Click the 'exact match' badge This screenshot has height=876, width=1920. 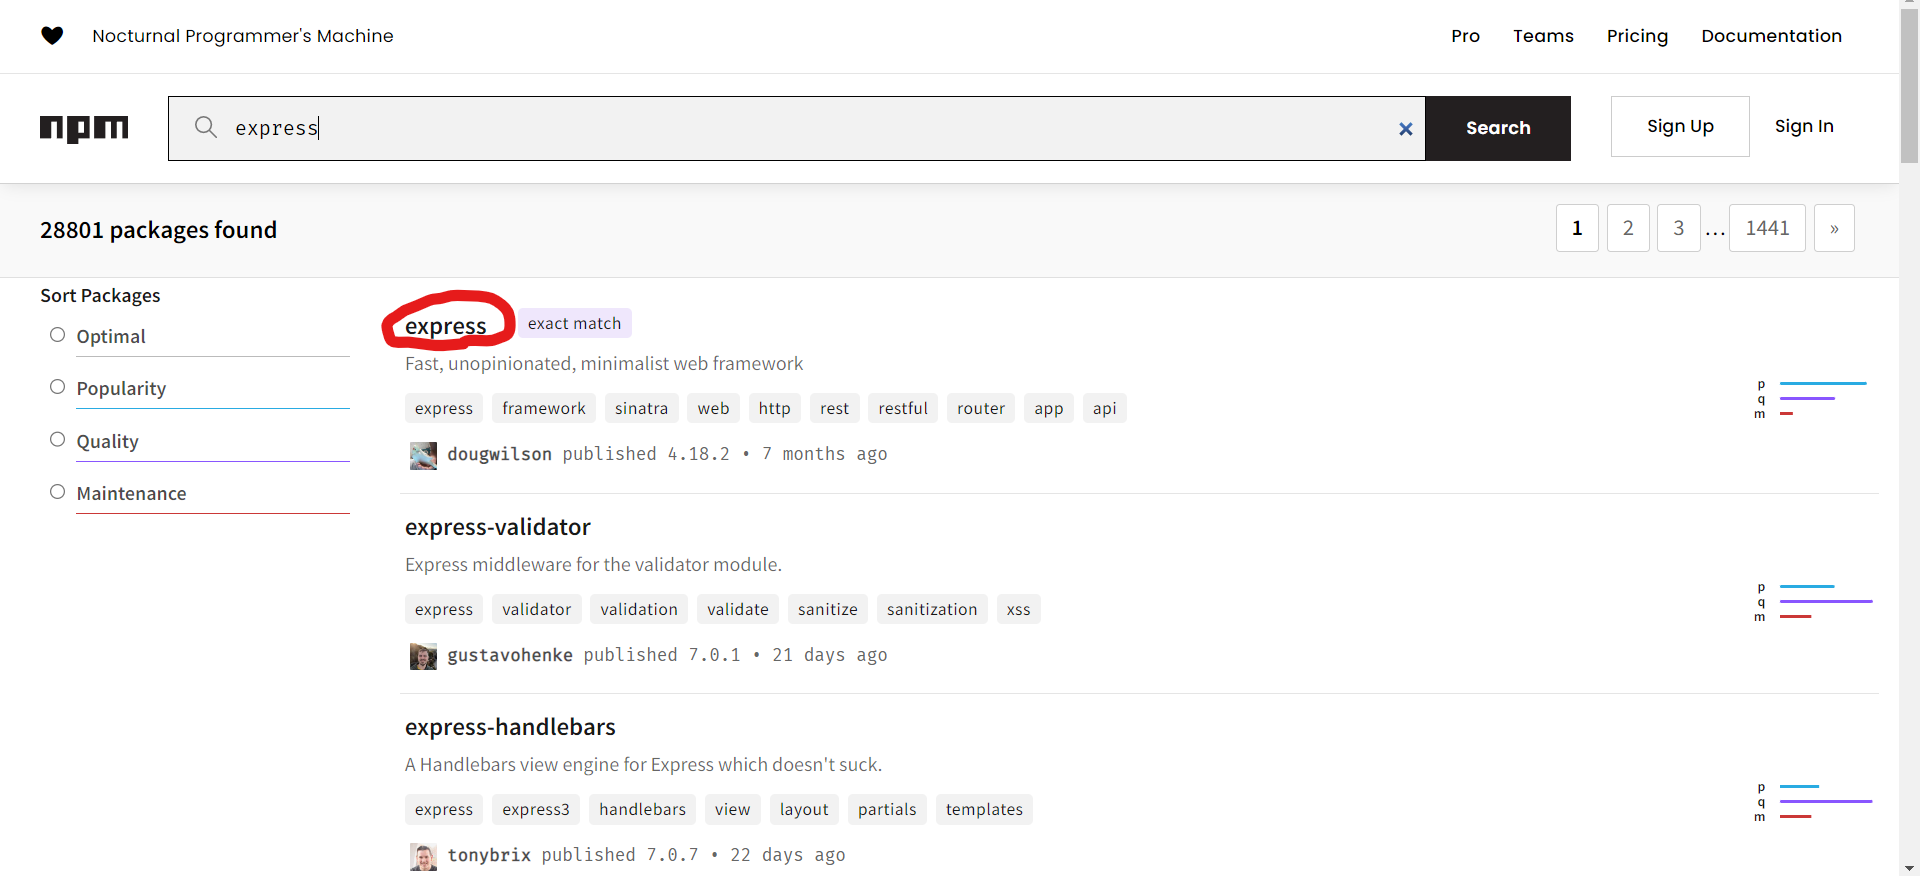coord(574,323)
